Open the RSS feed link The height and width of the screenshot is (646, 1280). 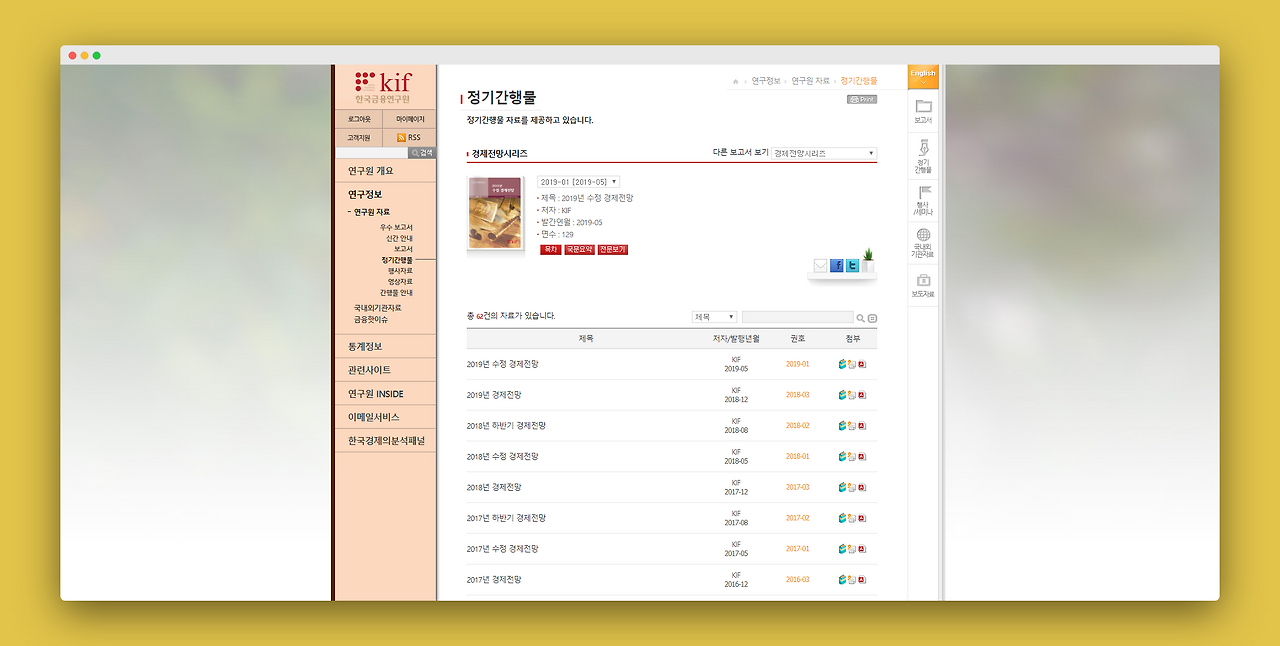[409, 137]
